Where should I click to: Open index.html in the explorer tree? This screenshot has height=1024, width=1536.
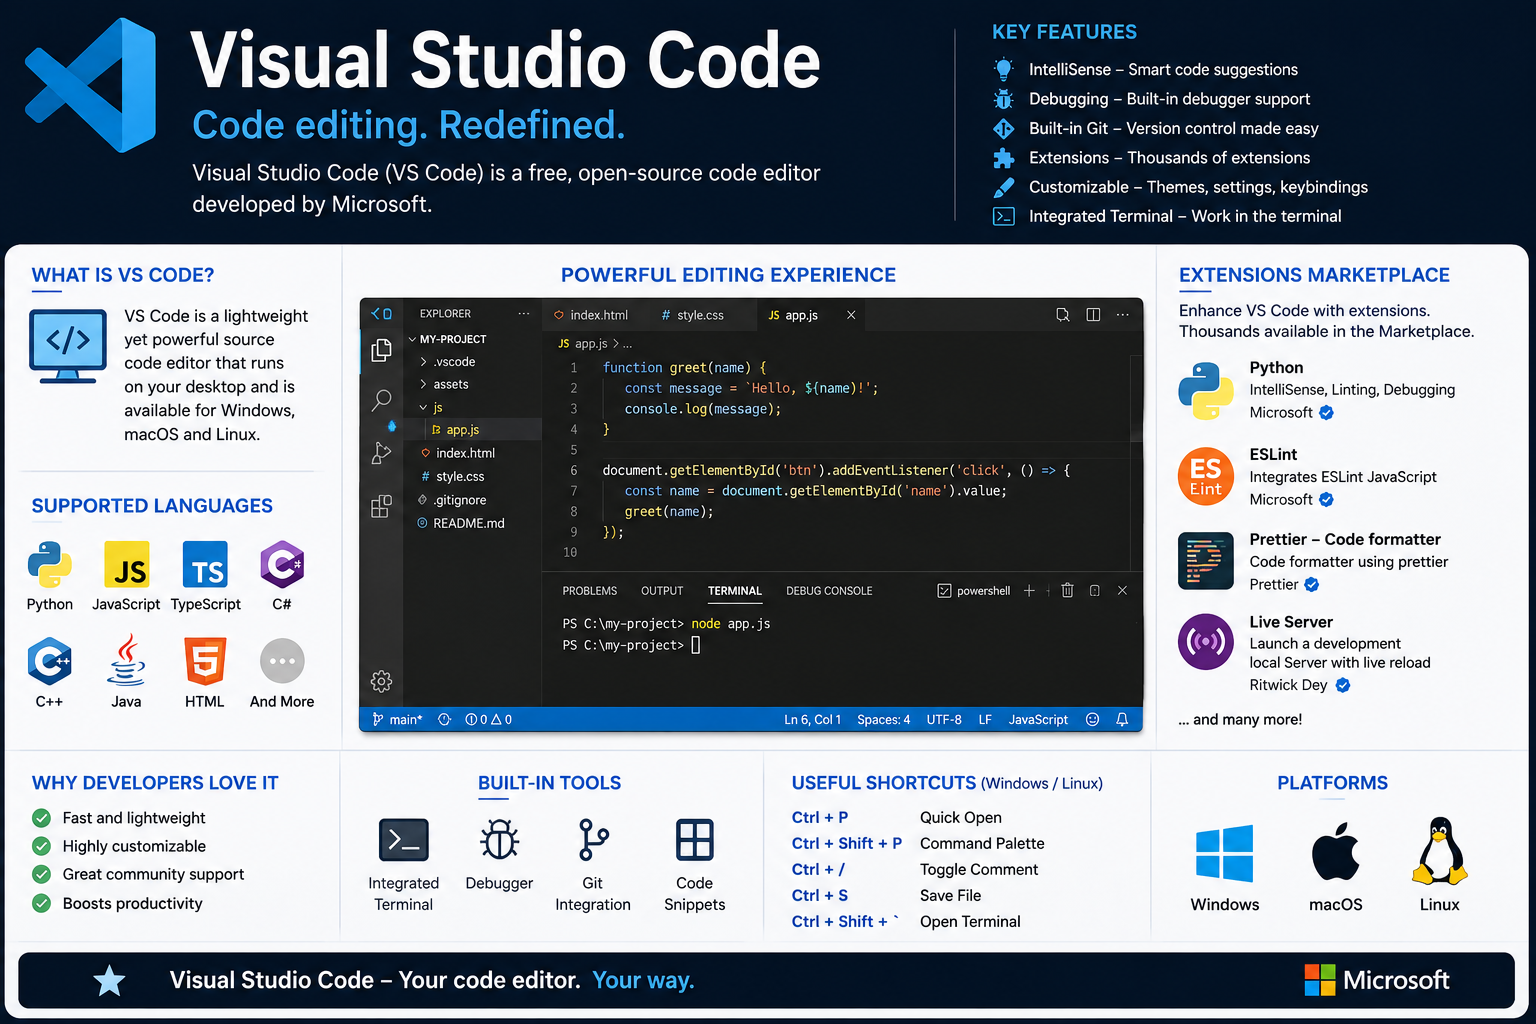[x=458, y=454]
